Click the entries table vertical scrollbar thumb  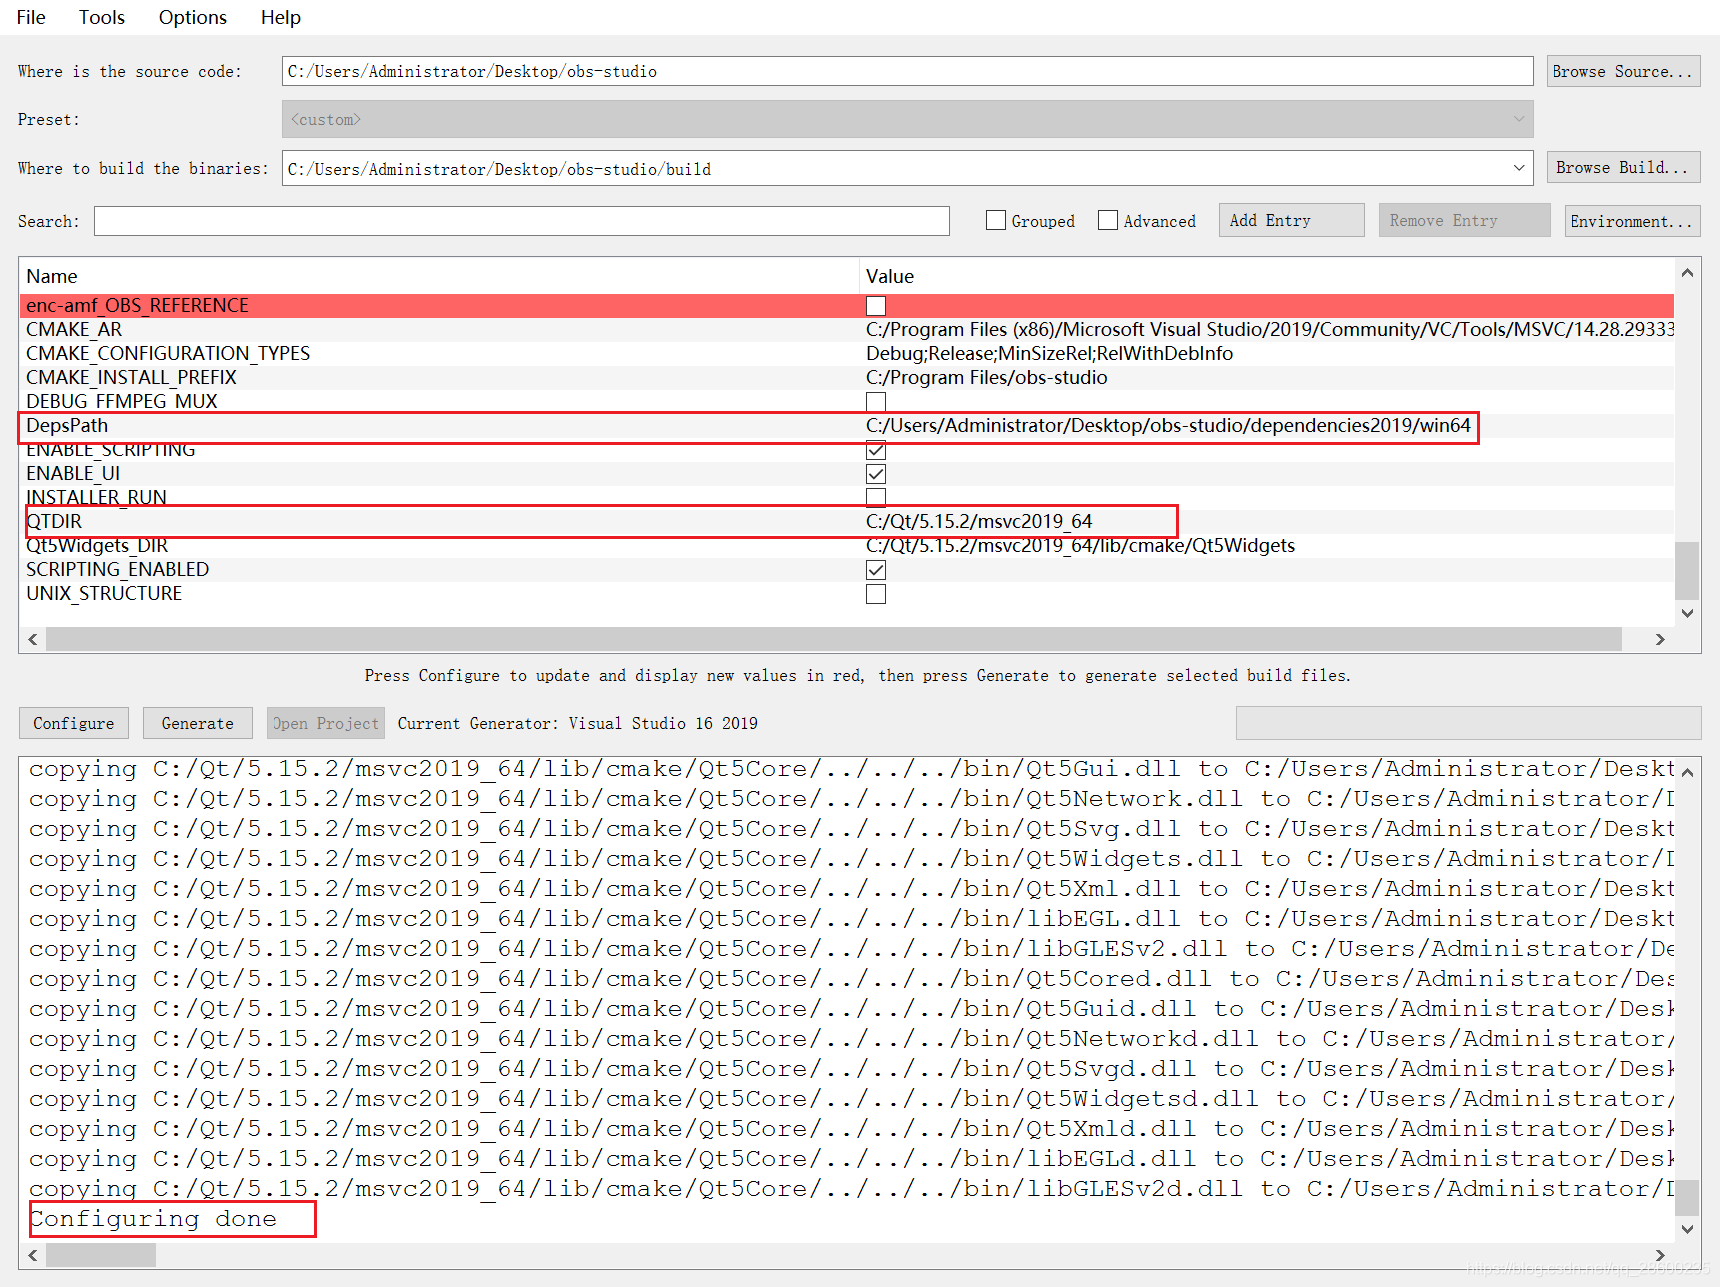(1687, 570)
